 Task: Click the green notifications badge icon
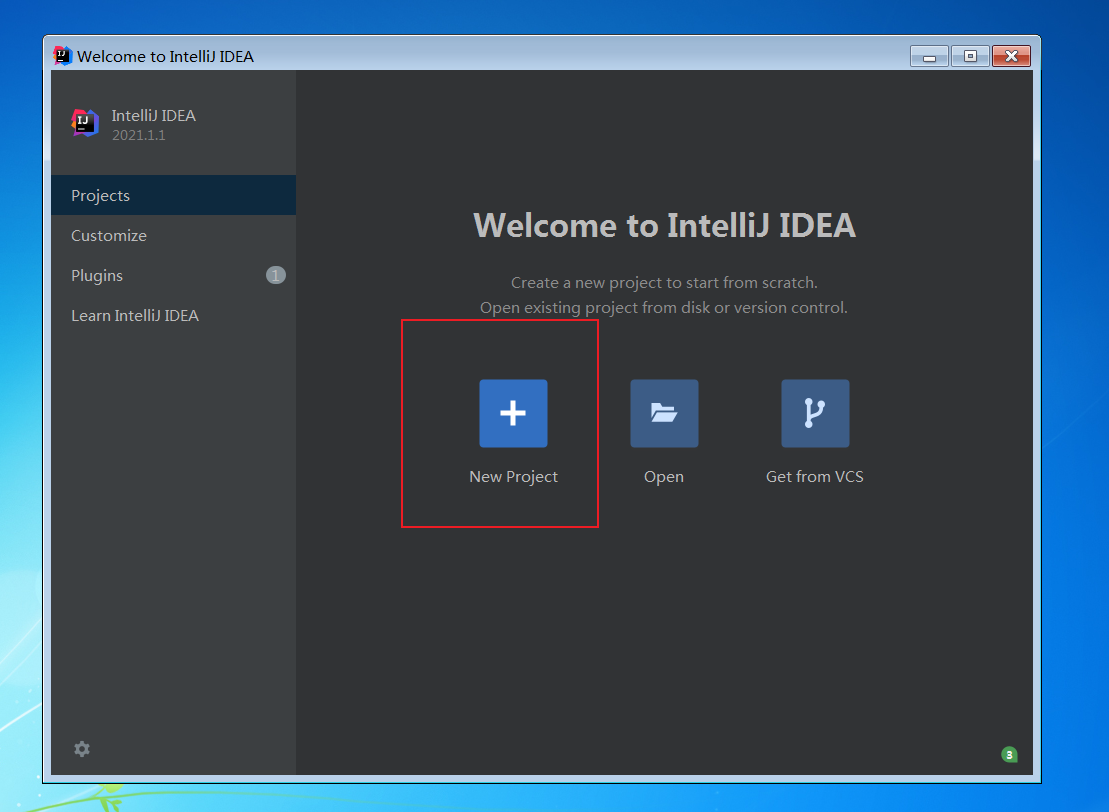pos(1009,755)
